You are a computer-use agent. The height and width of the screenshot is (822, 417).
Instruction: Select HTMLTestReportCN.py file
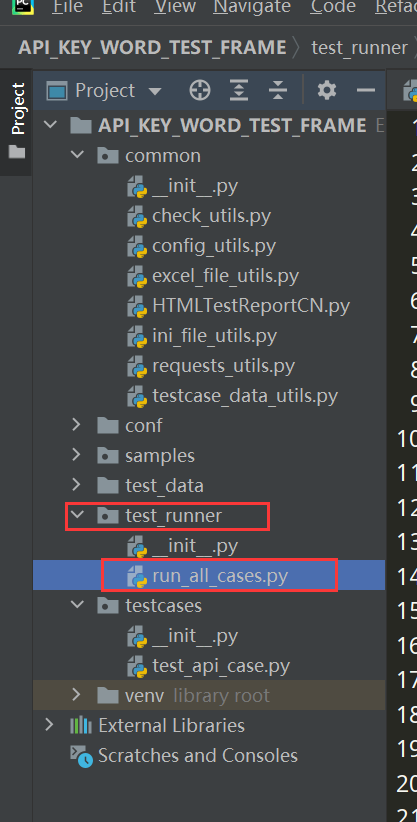[251, 305]
